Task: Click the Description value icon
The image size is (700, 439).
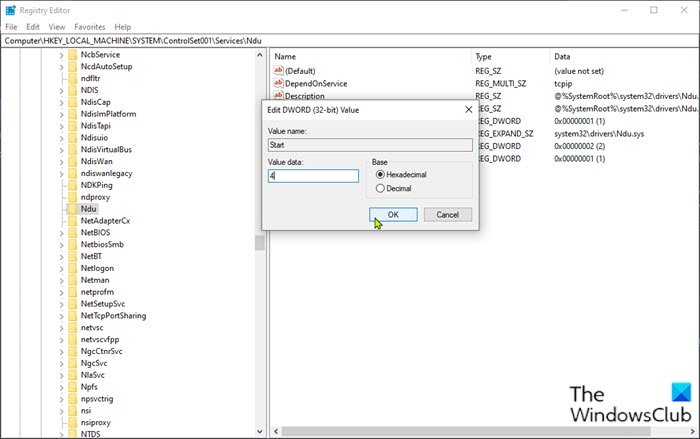Action: point(278,95)
